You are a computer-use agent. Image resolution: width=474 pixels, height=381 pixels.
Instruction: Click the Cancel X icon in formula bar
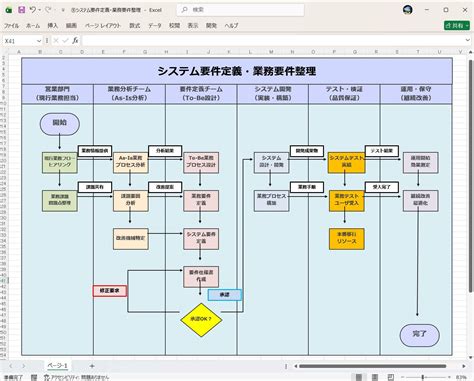(x=56, y=41)
